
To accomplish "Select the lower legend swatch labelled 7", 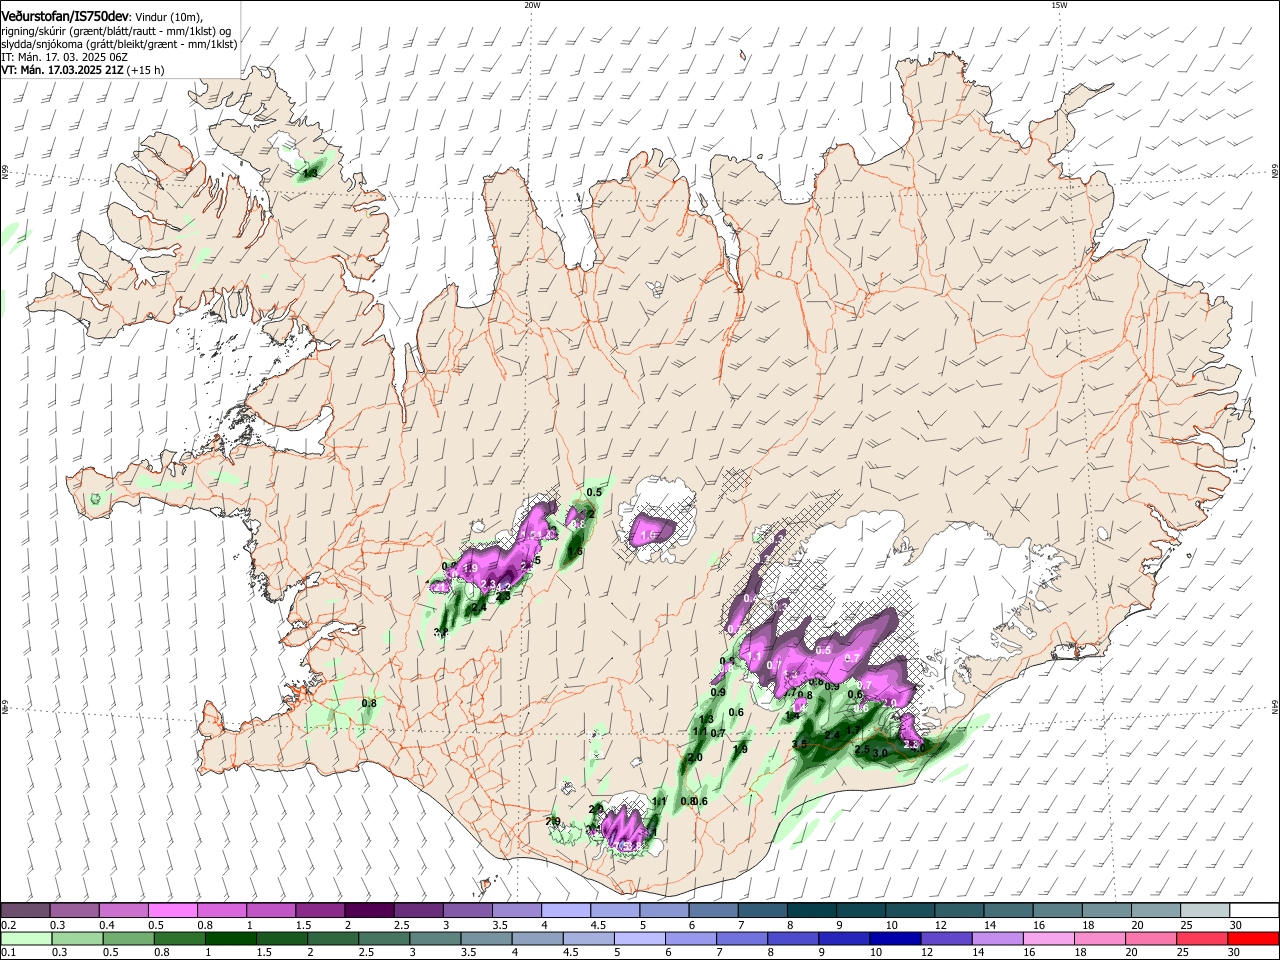I will pyautogui.click(x=741, y=938).
